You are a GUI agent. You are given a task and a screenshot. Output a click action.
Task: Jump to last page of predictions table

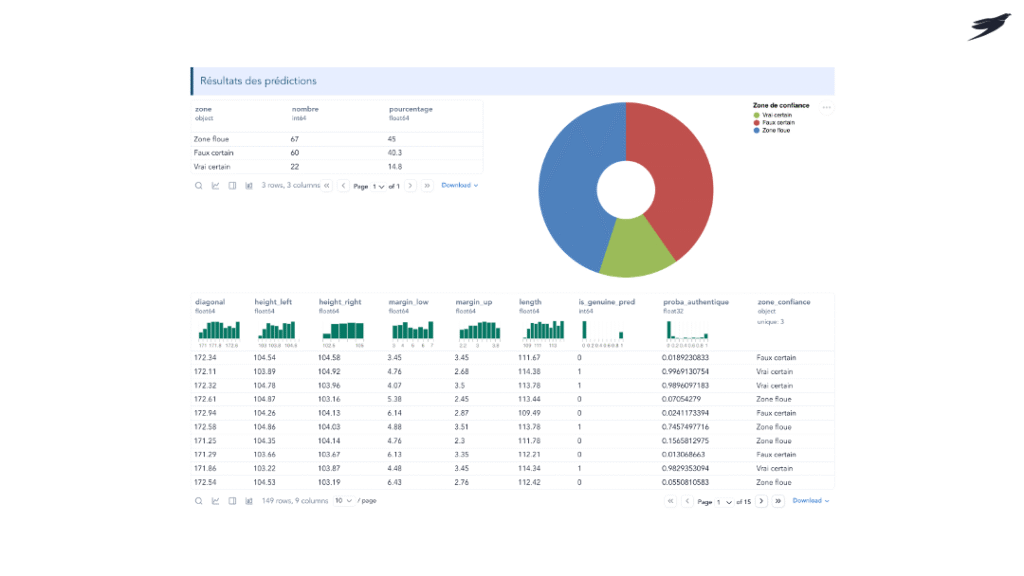tap(778, 501)
